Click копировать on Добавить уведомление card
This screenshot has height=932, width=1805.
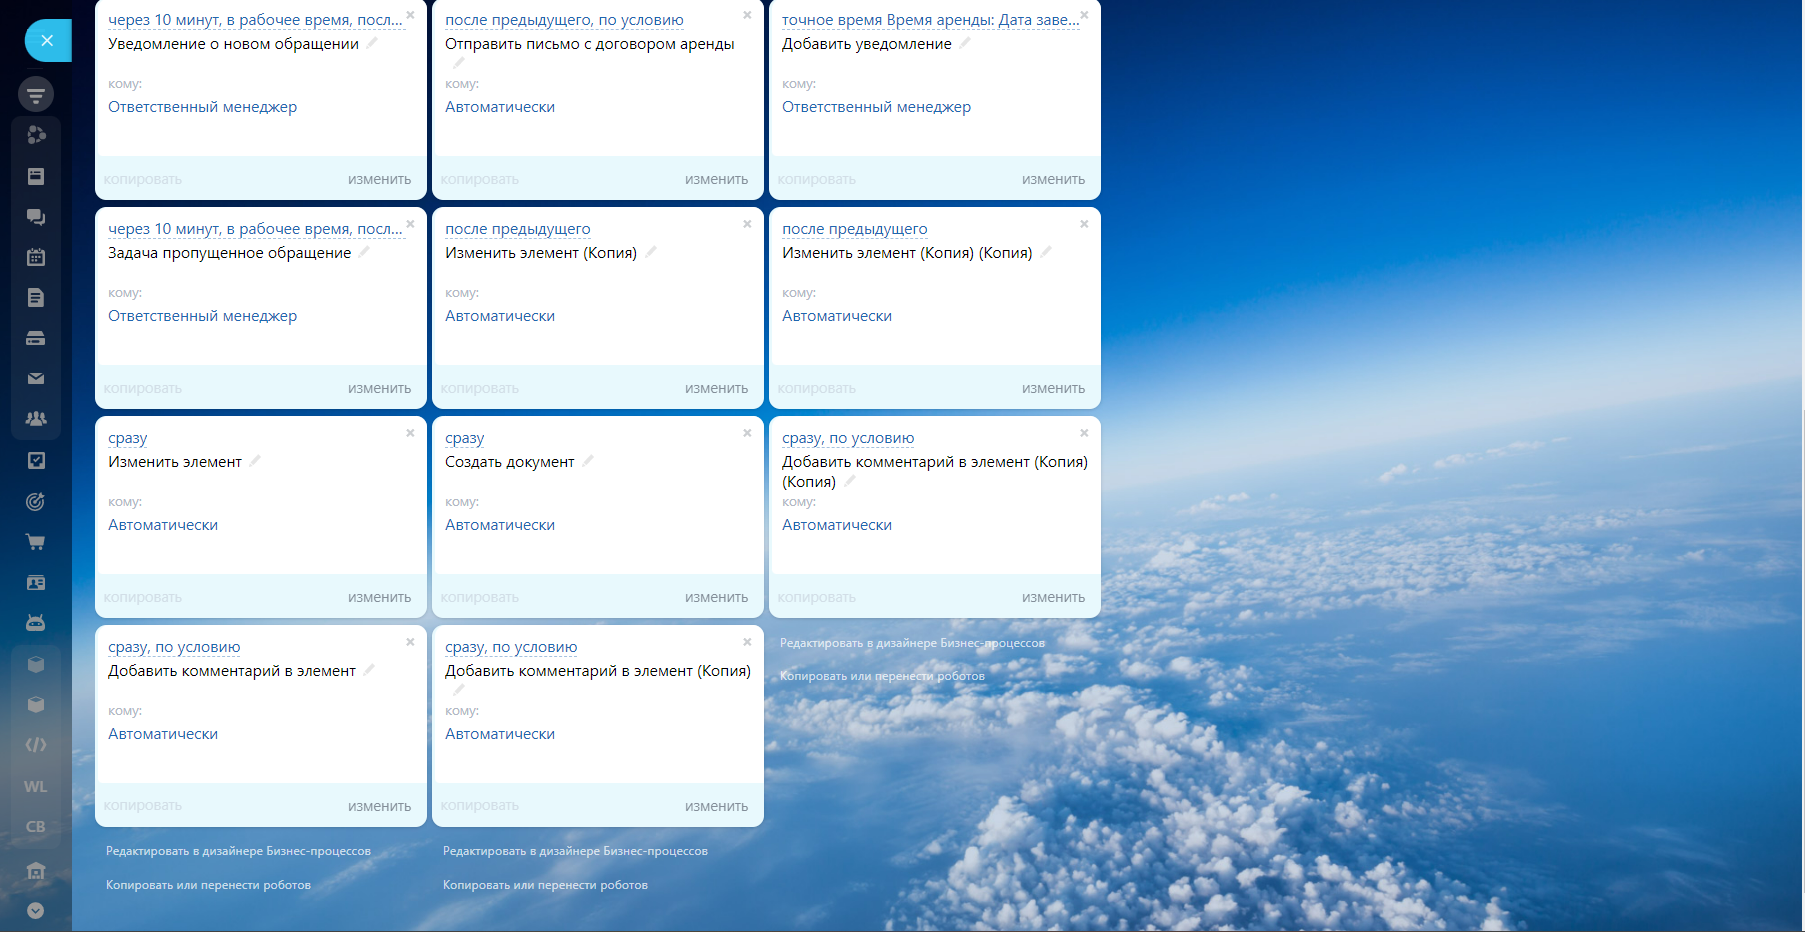pyautogui.click(x=817, y=180)
